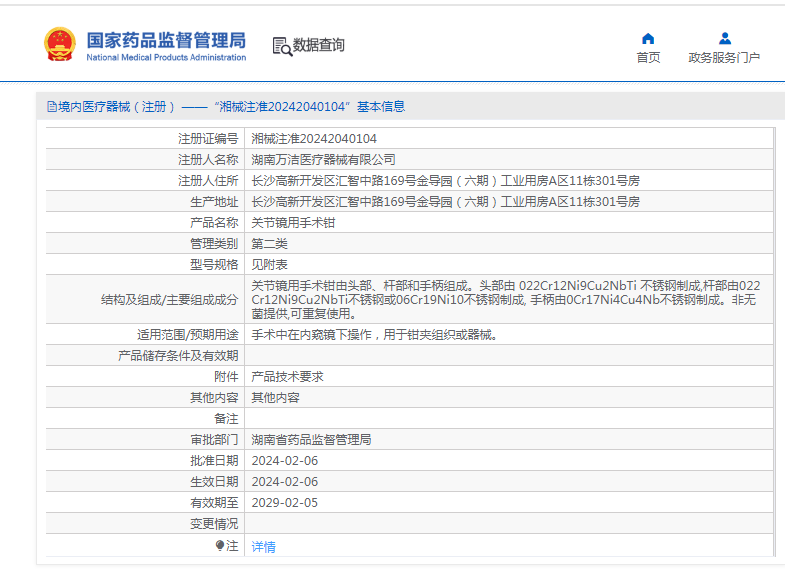
Task: Click the 有效期至 value 2029-02-05
Action: point(285,503)
